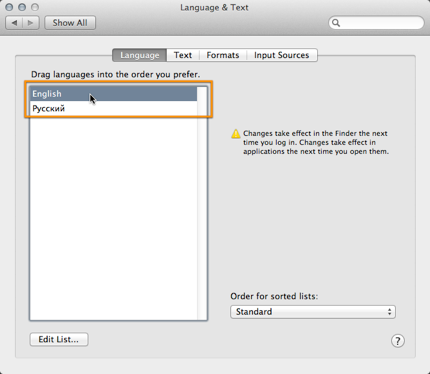430x374 pixels.
Task: Click the Standard dropdown's up-down arrows
Action: [389, 312]
